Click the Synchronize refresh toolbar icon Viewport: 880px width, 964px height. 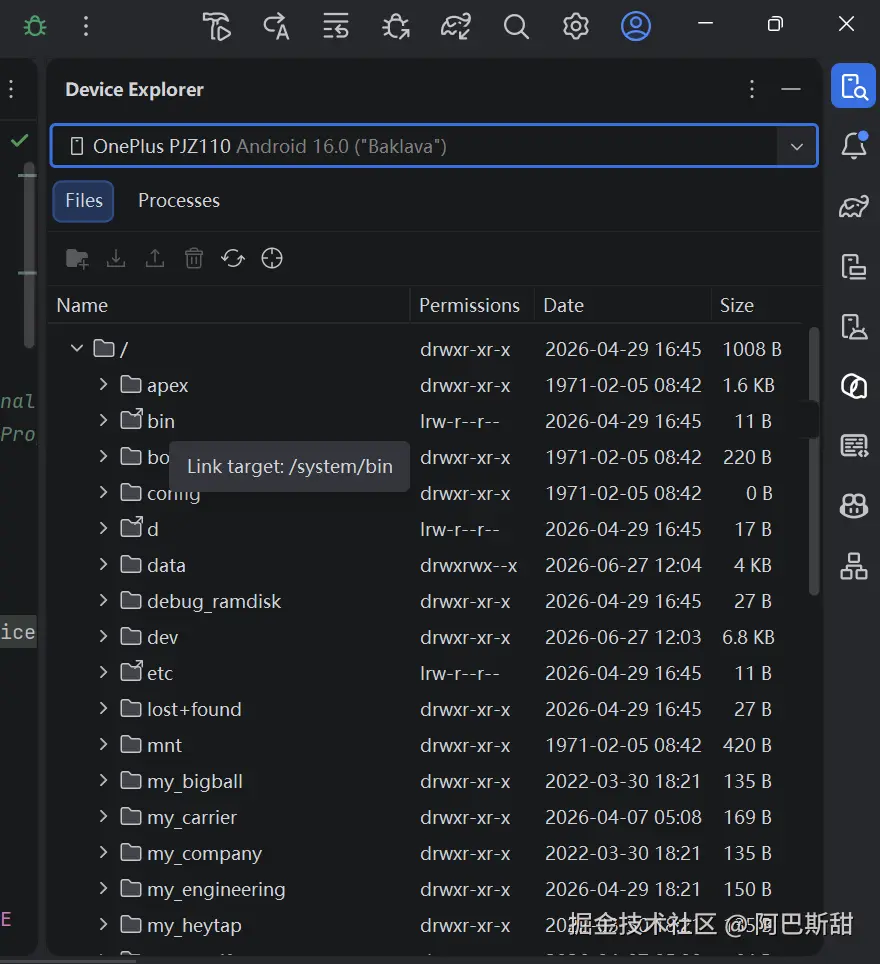click(233, 258)
